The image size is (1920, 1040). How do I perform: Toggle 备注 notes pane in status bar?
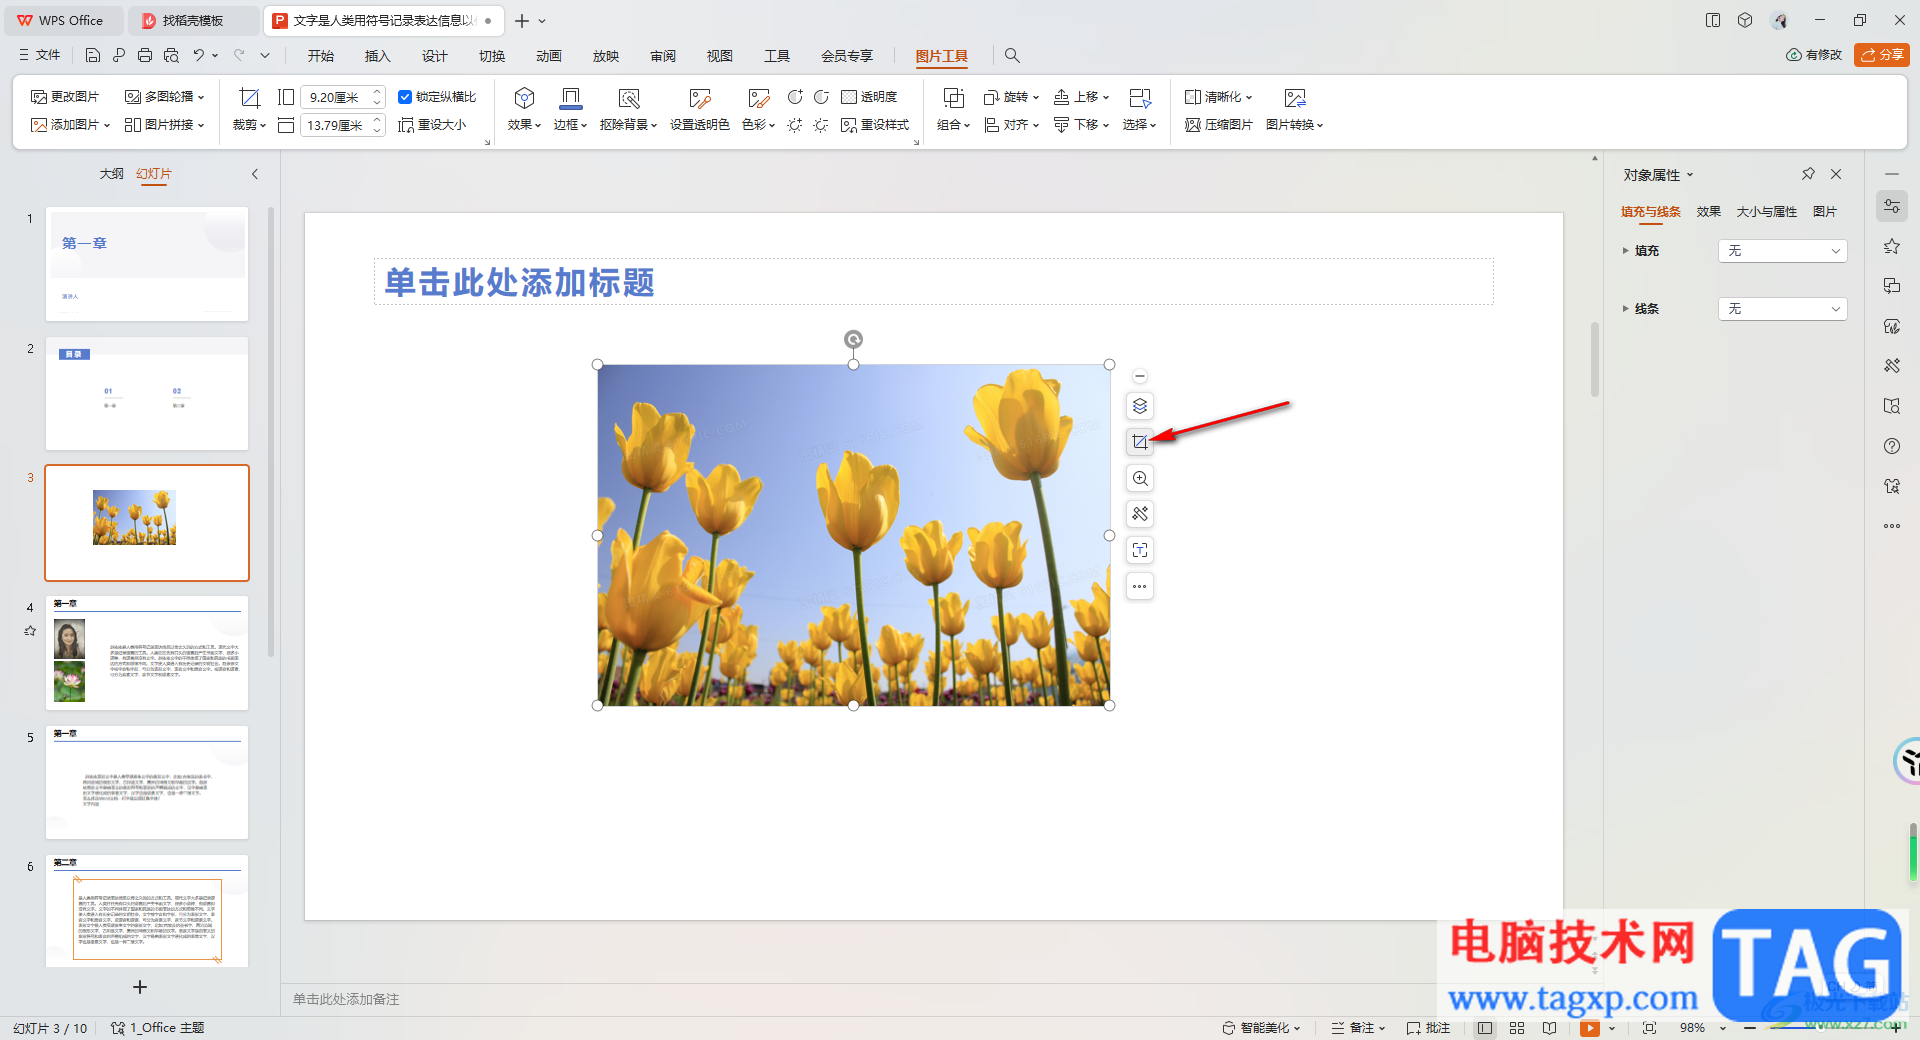tap(1357, 1028)
